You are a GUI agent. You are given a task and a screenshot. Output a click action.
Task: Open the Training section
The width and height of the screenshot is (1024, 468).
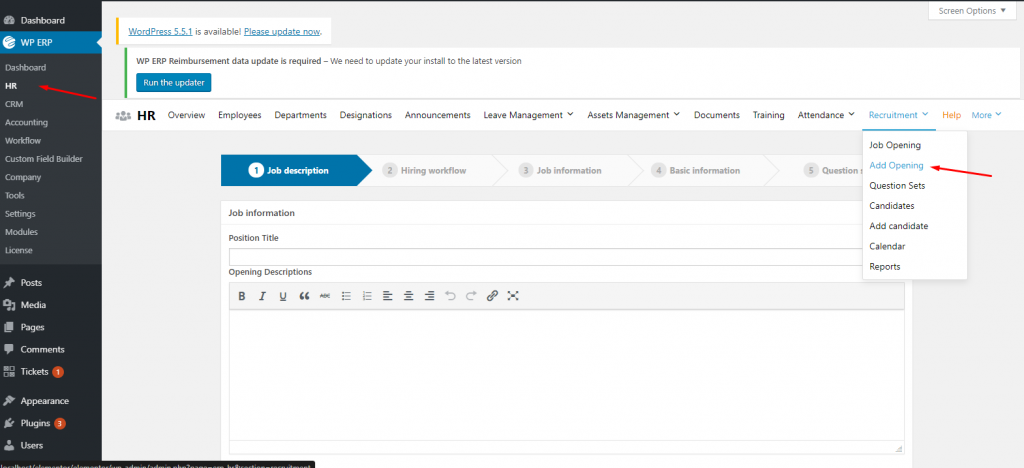pyautogui.click(x=769, y=115)
